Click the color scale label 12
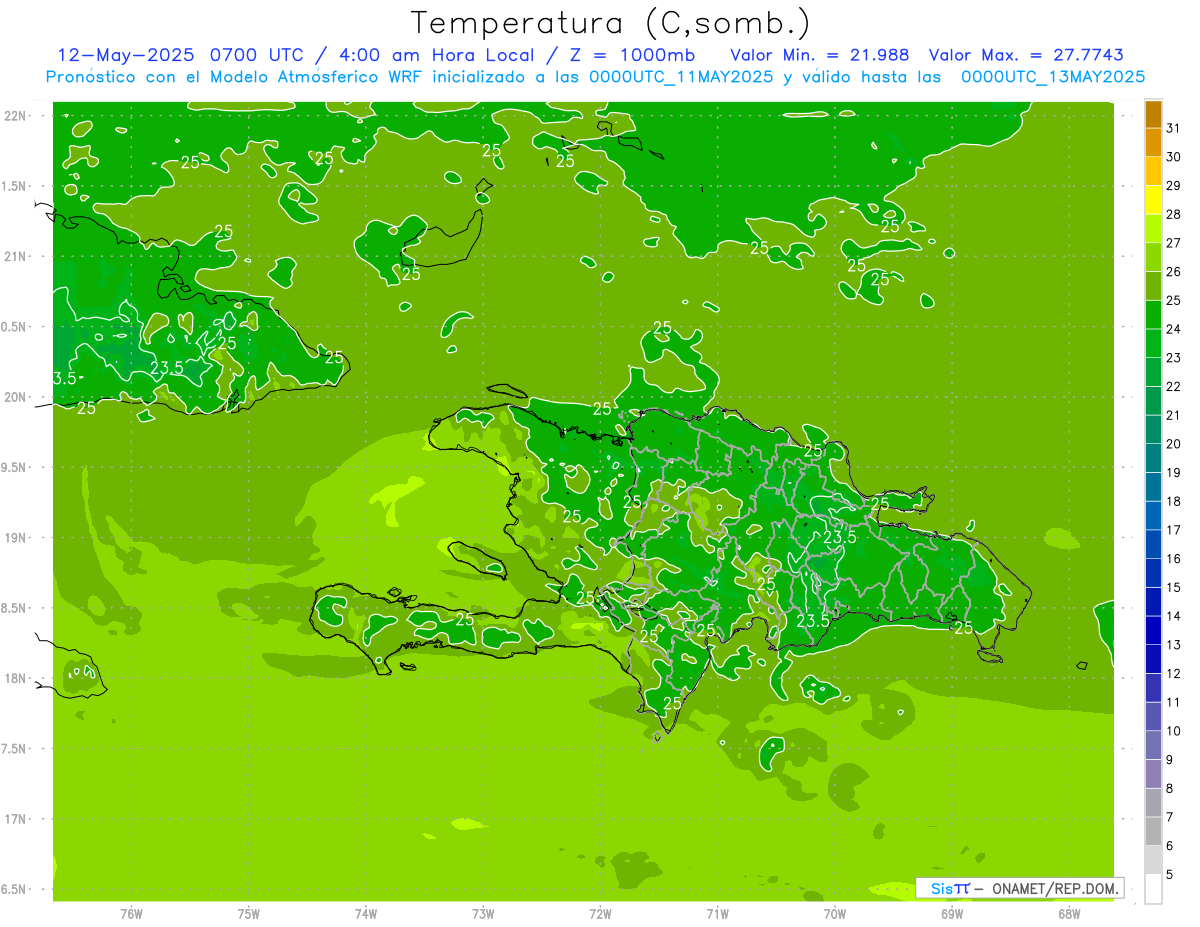The image size is (1200, 927). pyautogui.click(x=1174, y=674)
